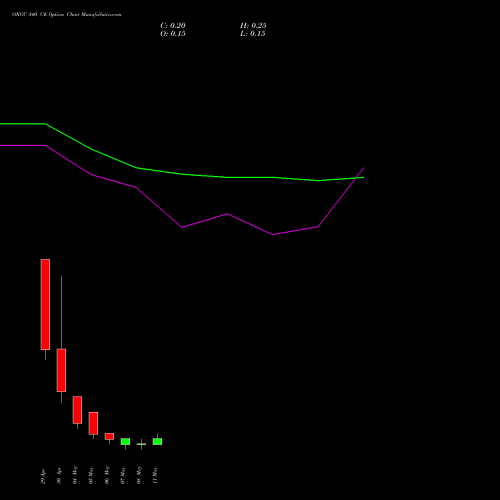
Task: Click the doji candle above 08 May
Action: 141,444
